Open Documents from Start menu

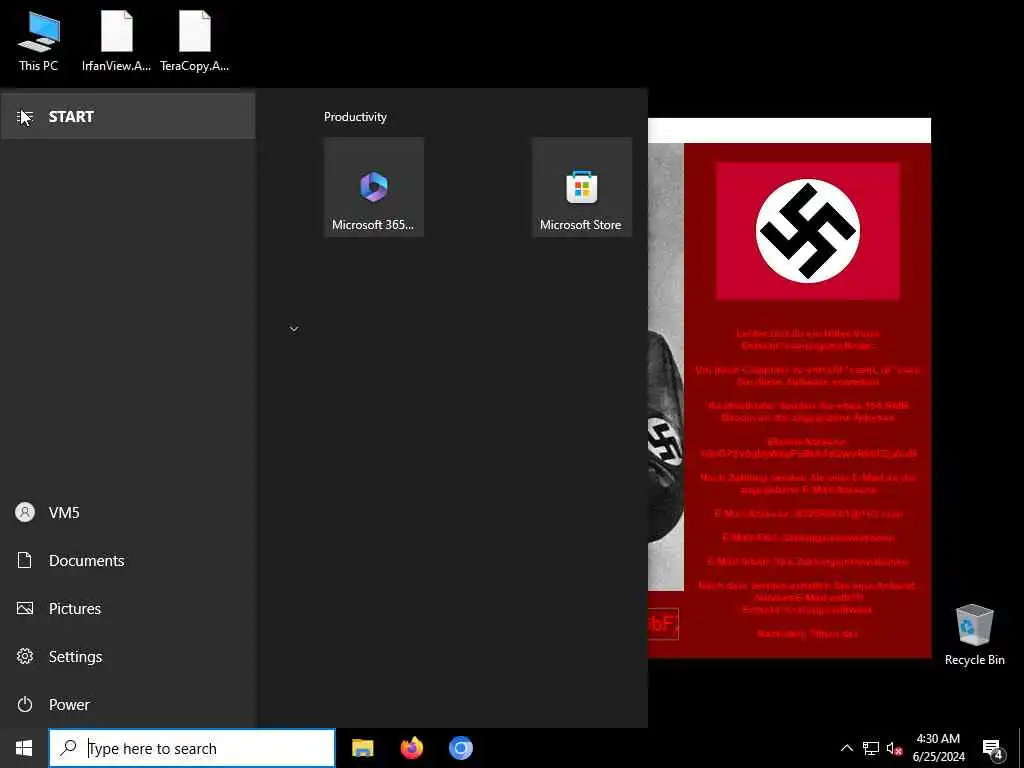pos(128,560)
